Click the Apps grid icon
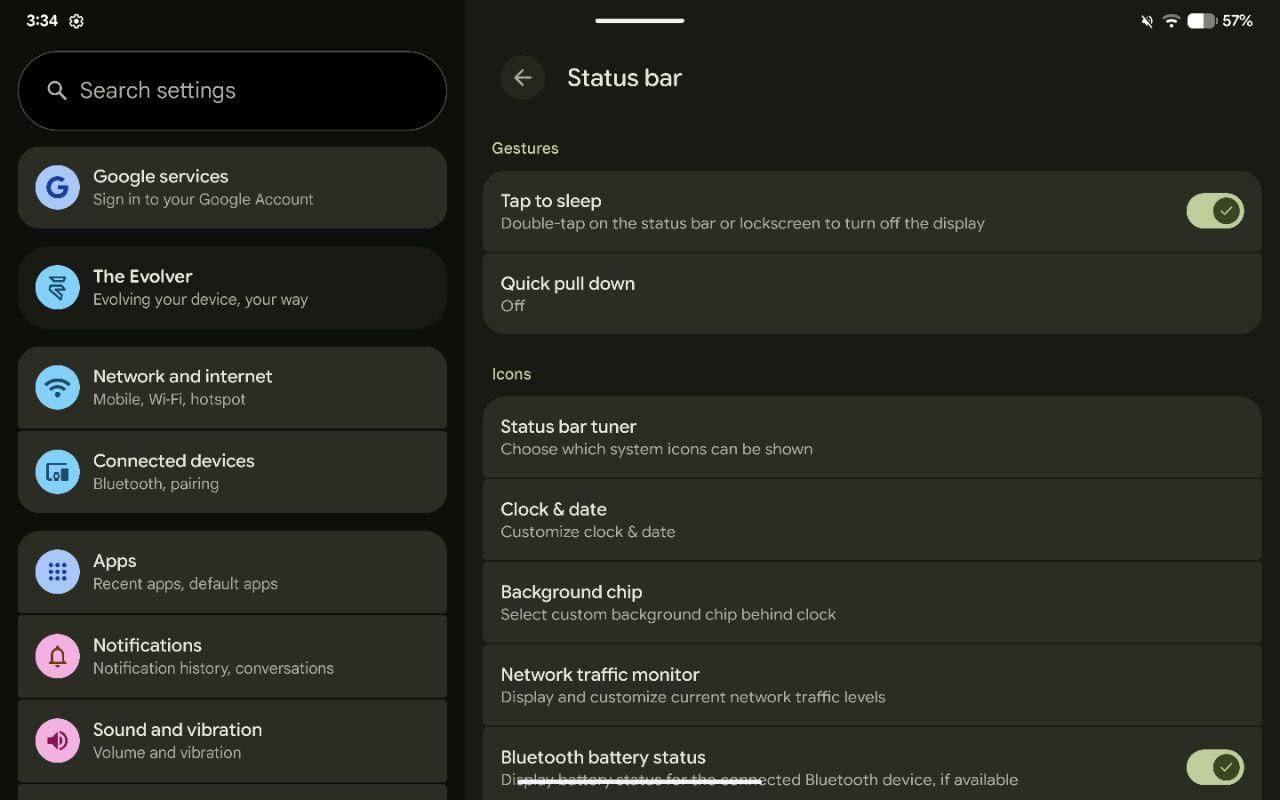Image resolution: width=1280 pixels, height=800 pixels. point(57,572)
